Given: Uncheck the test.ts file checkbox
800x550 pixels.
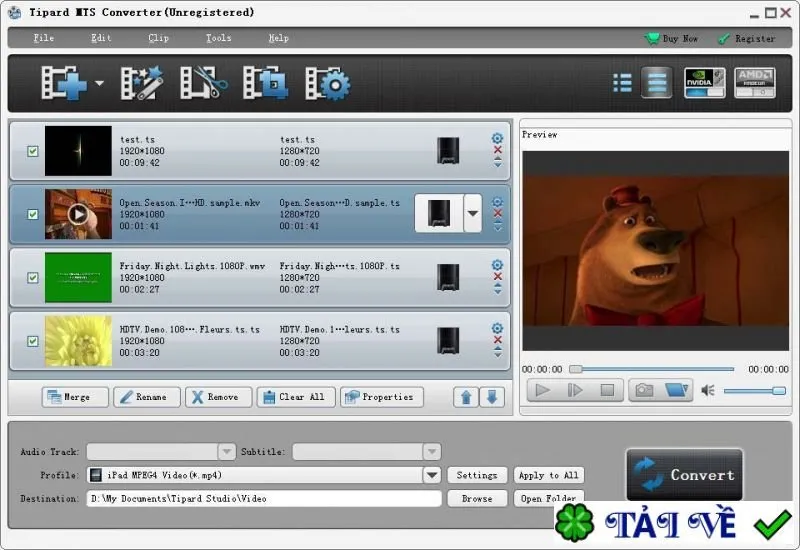Looking at the screenshot, I should (33, 151).
